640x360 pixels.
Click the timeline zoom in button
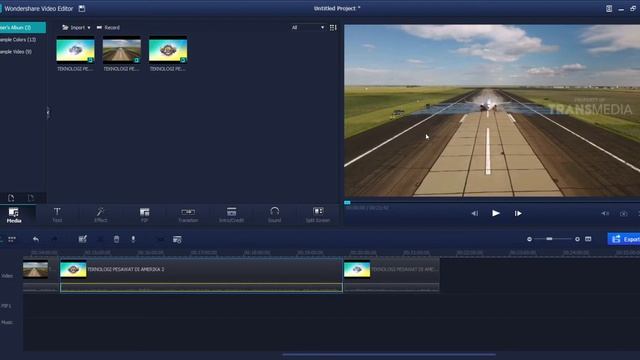click(577, 239)
